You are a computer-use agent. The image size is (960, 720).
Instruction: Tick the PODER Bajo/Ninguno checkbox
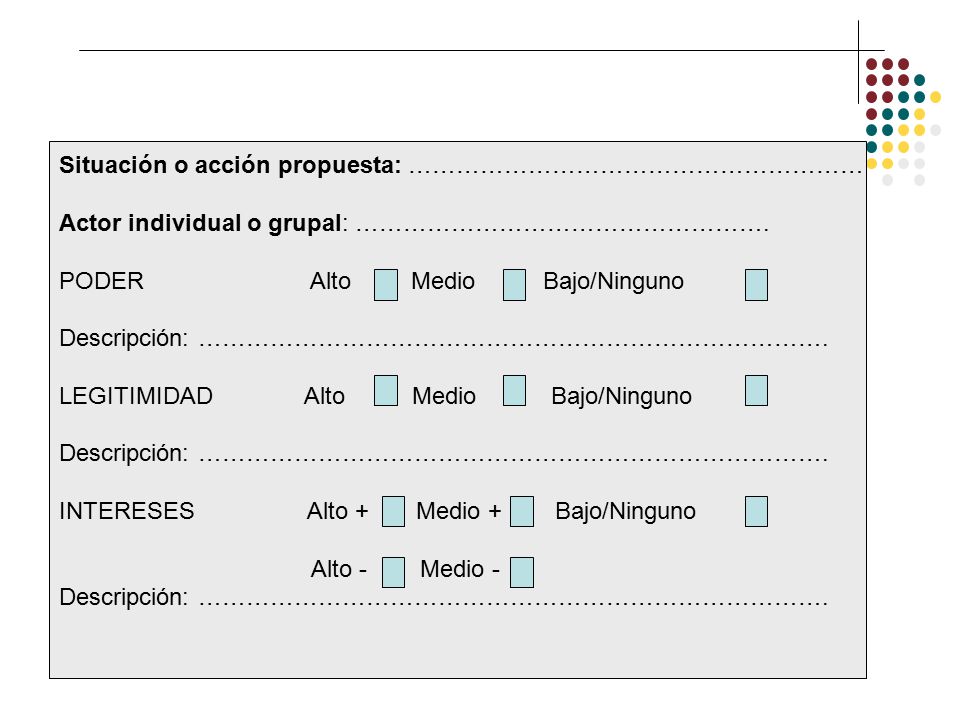click(756, 285)
